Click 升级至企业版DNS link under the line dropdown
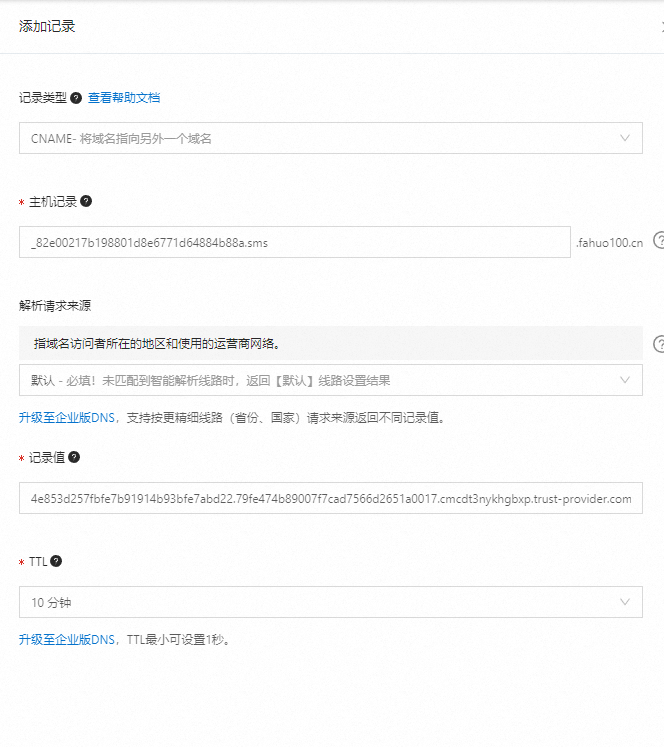664x747 pixels. pyautogui.click(x=68, y=417)
